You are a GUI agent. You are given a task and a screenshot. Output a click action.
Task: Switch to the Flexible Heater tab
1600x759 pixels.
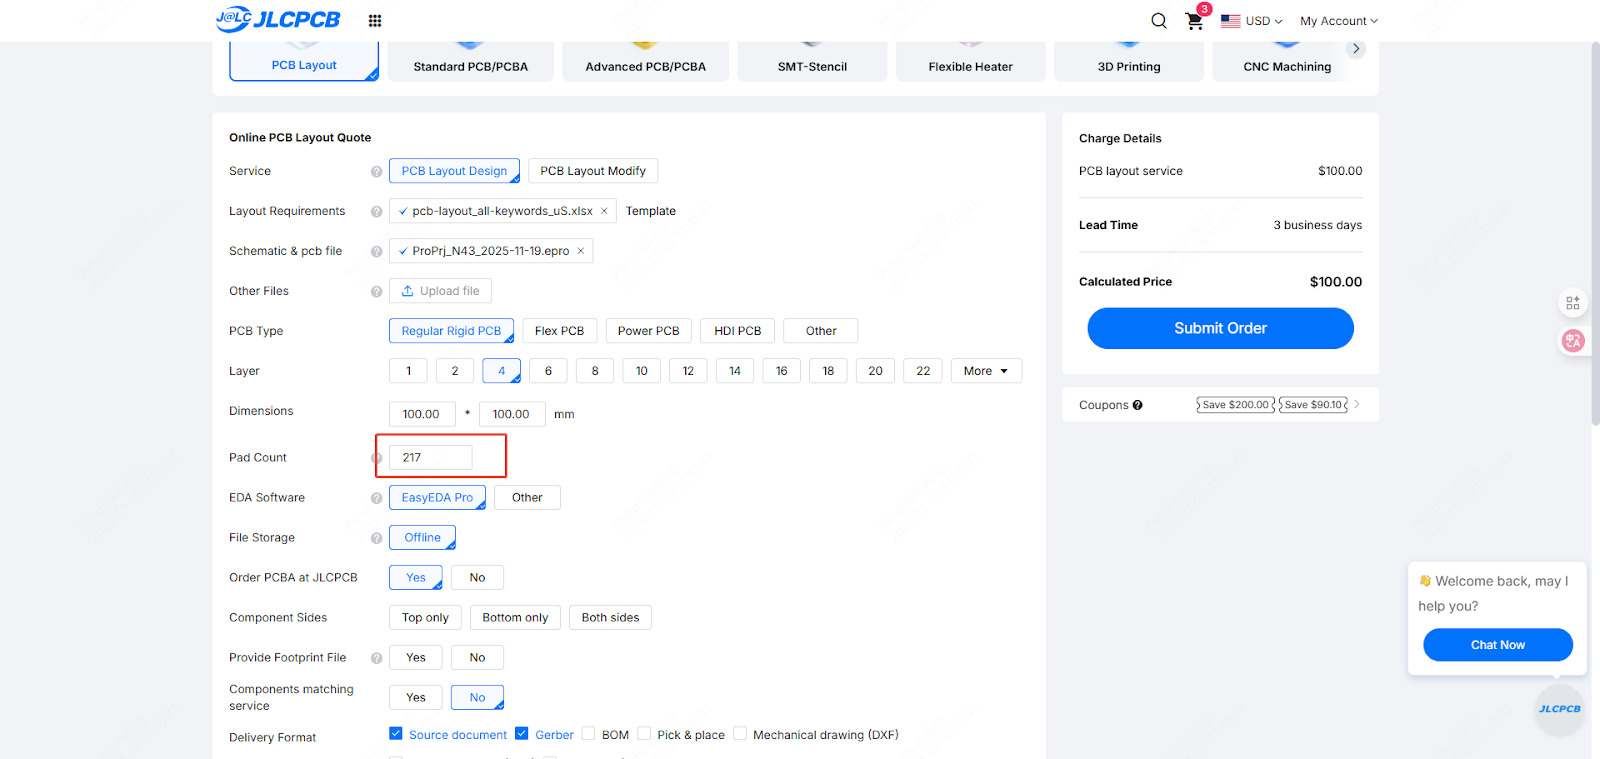pyautogui.click(x=970, y=62)
